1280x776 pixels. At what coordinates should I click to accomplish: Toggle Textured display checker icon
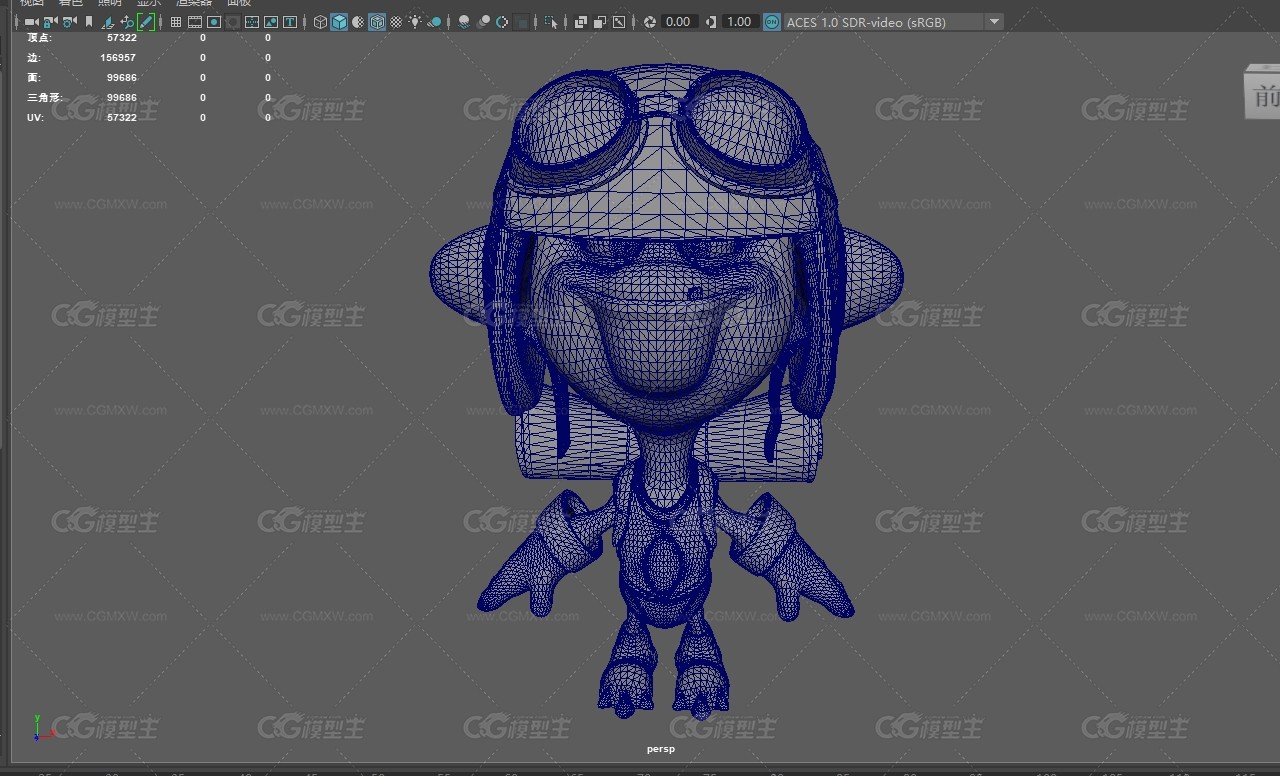tap(396, 22)
